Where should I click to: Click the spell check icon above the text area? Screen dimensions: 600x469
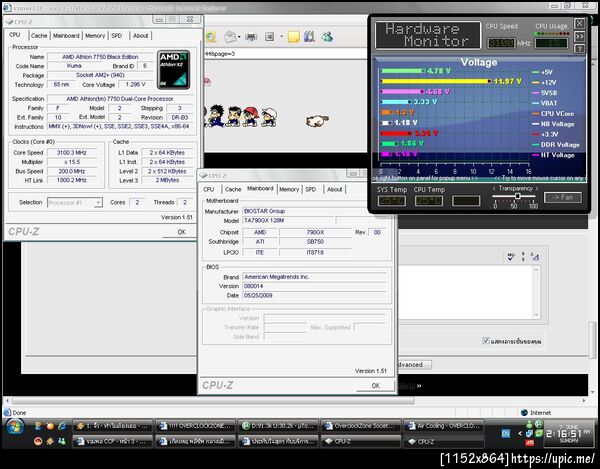point(511,256)
